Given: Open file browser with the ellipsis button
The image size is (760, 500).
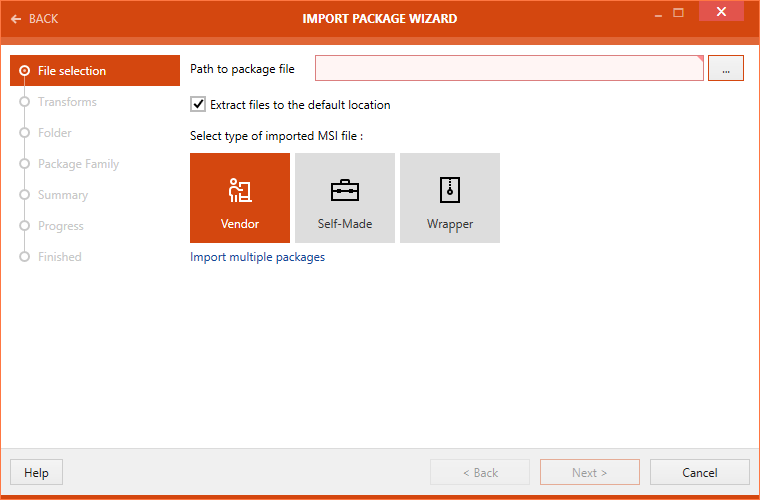Looking at the screenshot, I should pyautogui.click(x=726, y=68).
